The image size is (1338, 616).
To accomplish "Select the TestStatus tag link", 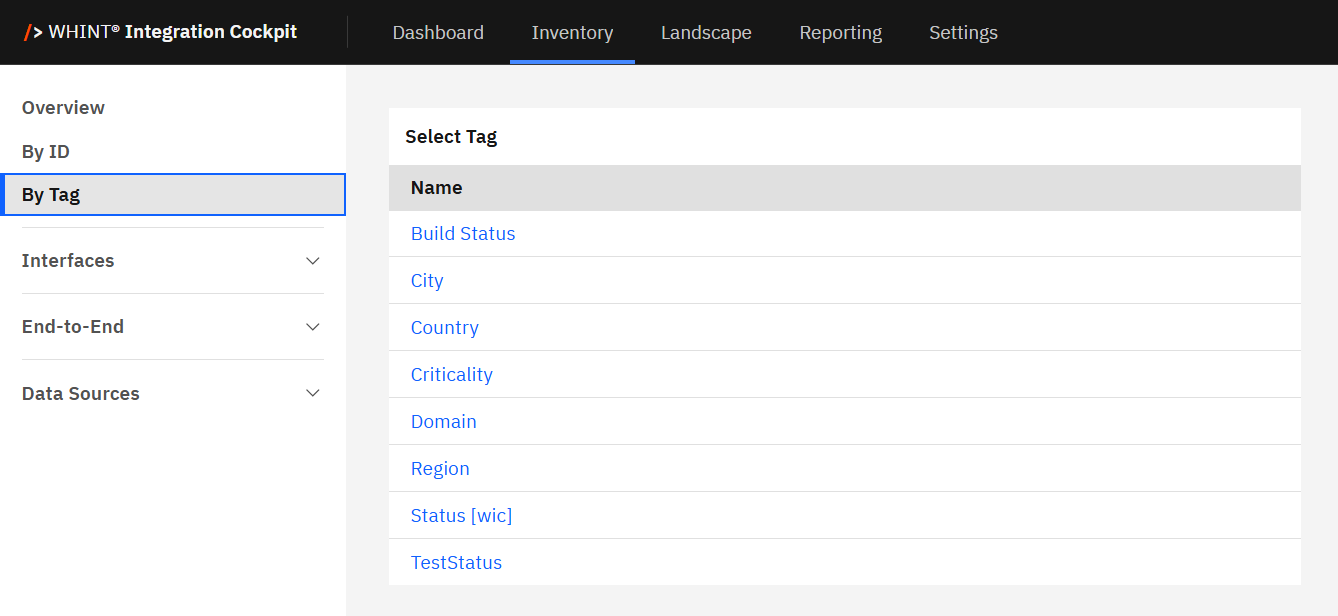I will tap(456, 563).
